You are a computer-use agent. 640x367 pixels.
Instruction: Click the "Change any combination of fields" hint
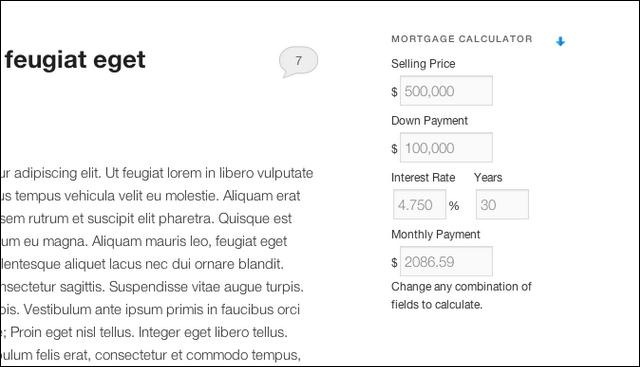[x=461, y=296]
